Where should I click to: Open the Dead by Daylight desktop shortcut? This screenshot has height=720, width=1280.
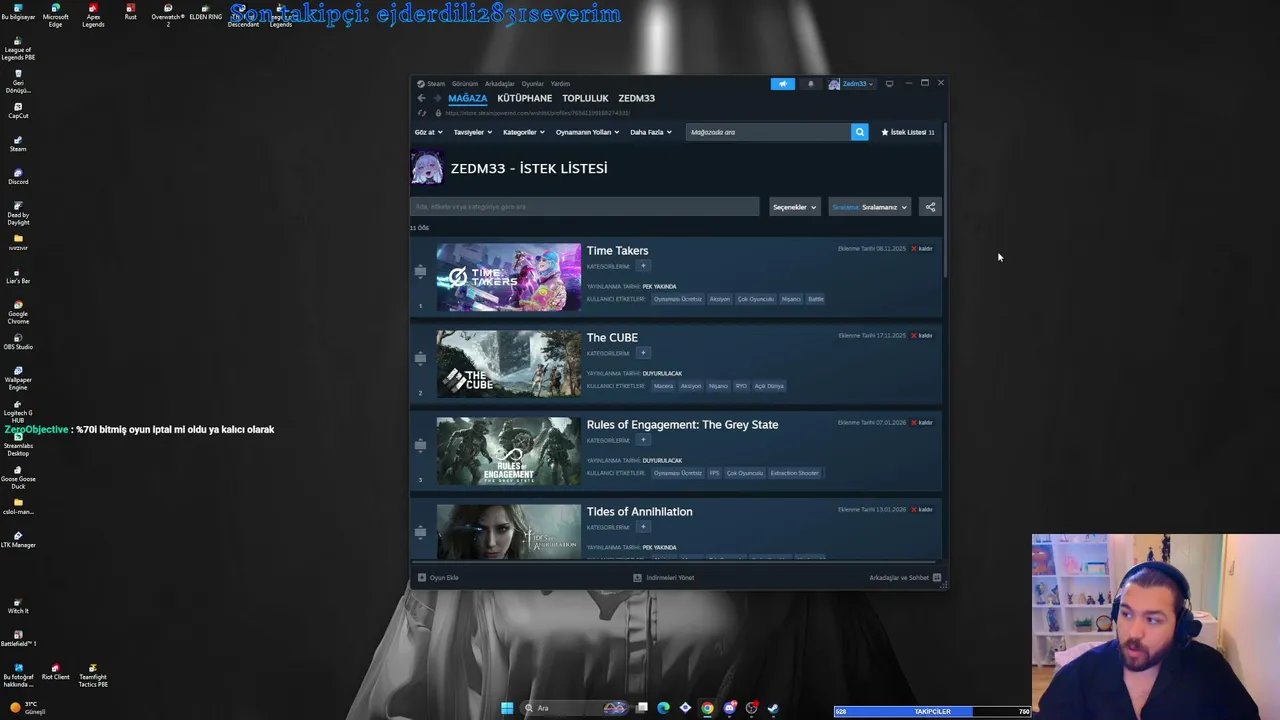pos(18,212)
